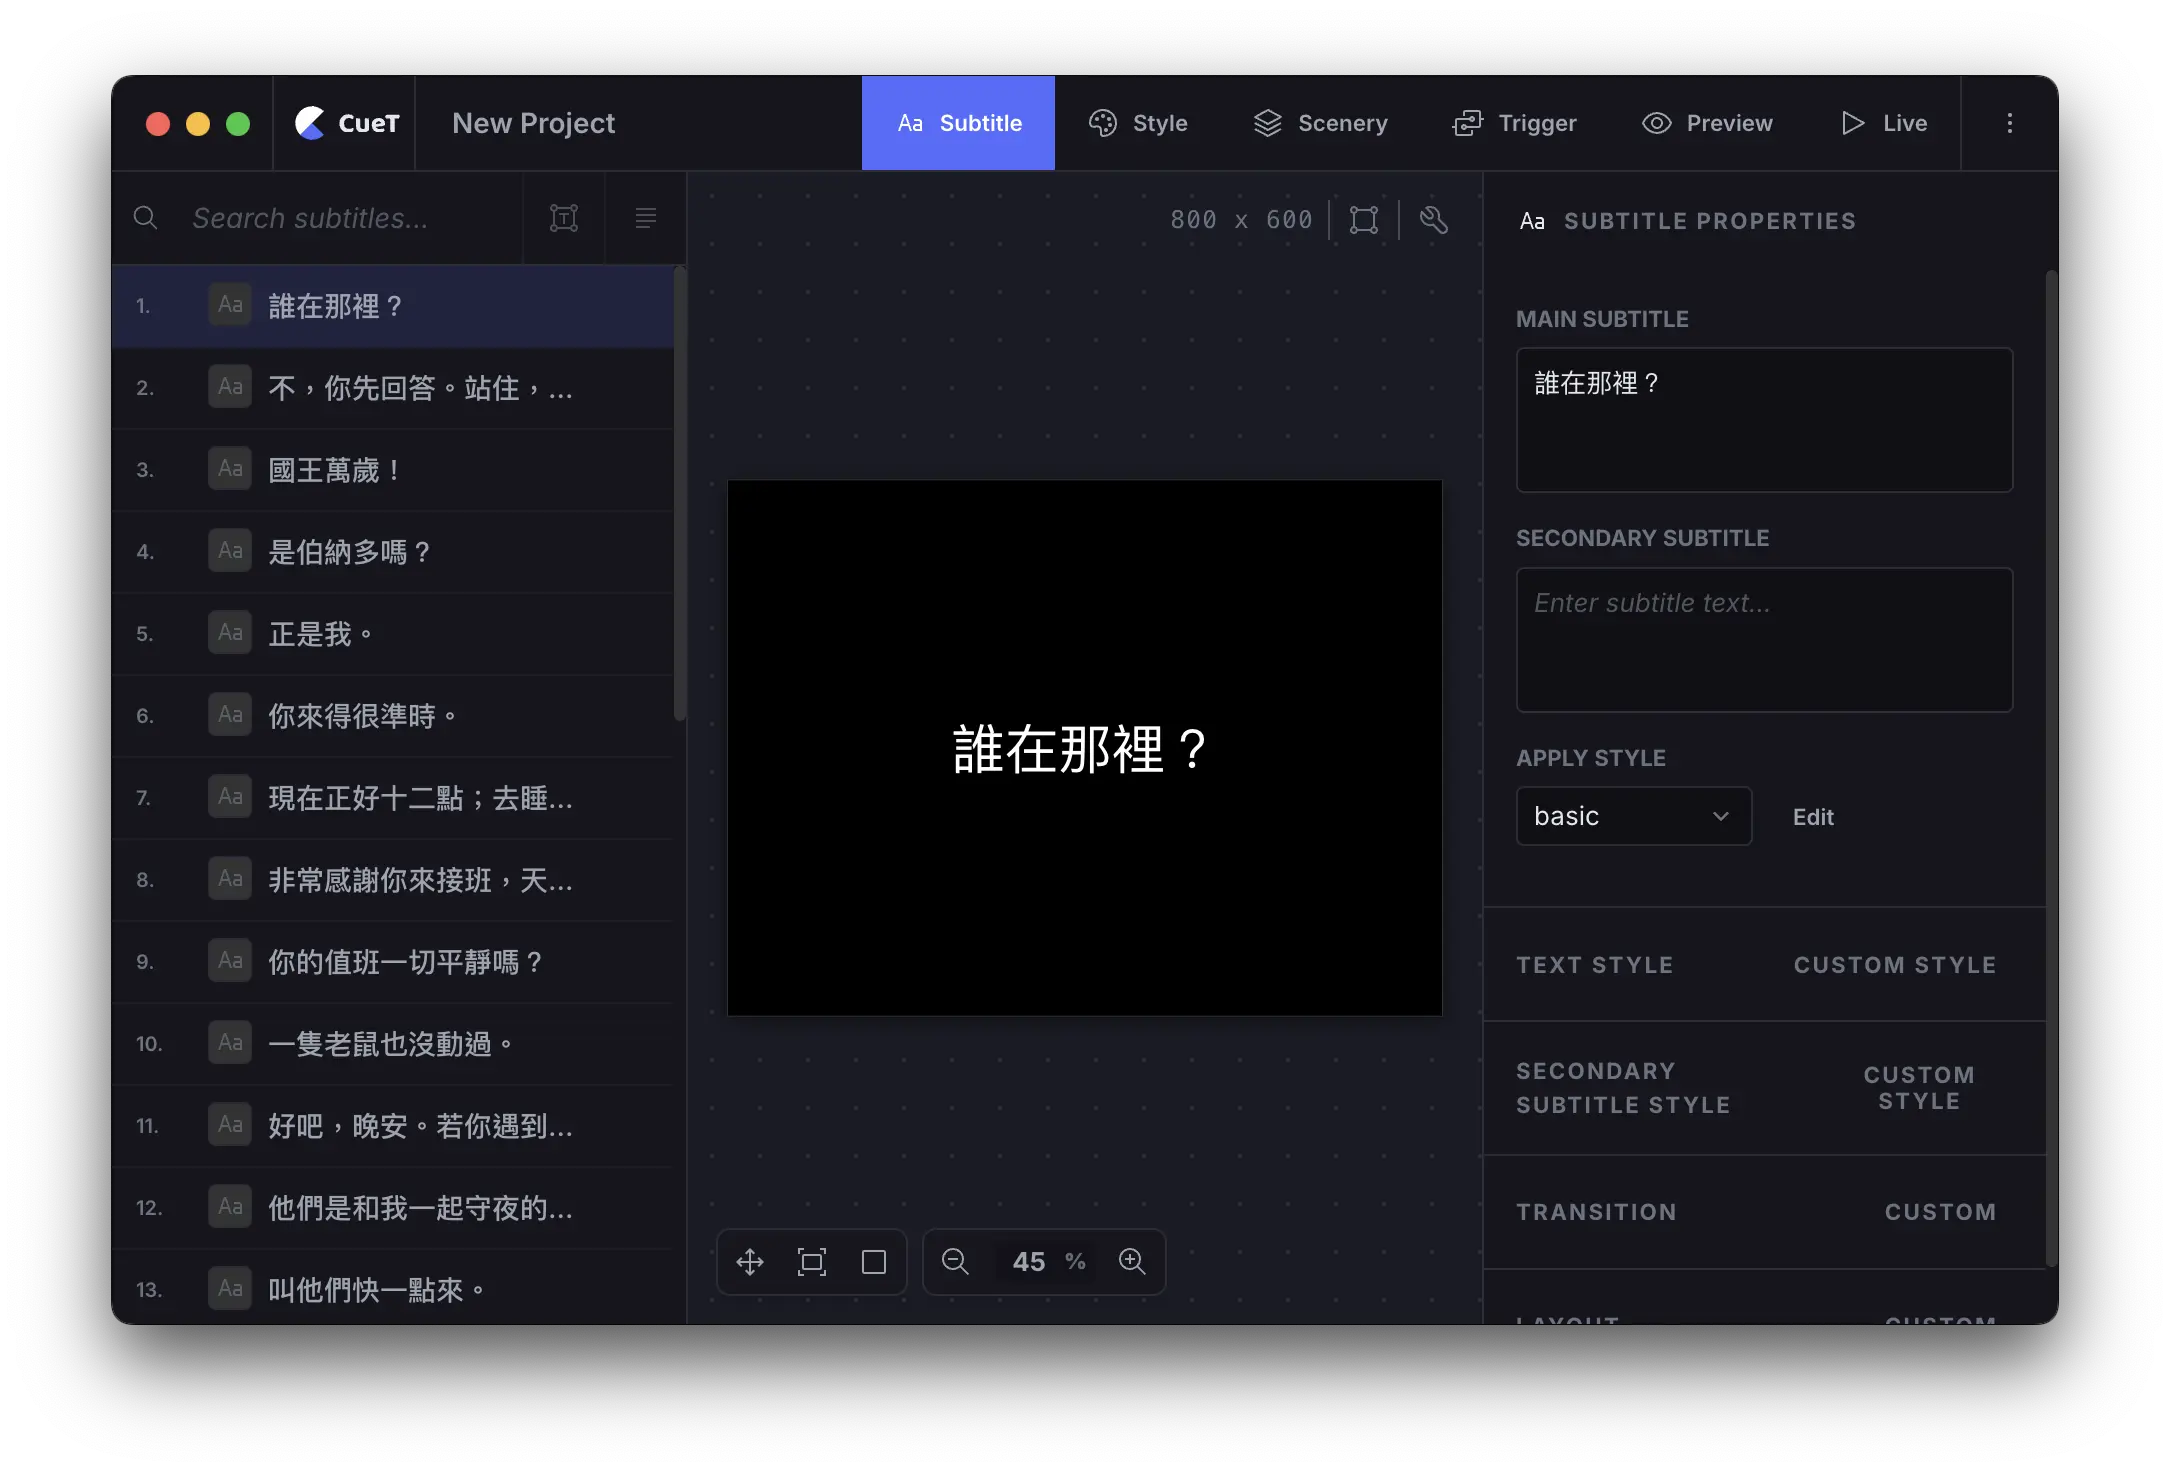2170x1472 pixels.
Task: Click the Aa icon on row 12
Action: (230, 1207)
